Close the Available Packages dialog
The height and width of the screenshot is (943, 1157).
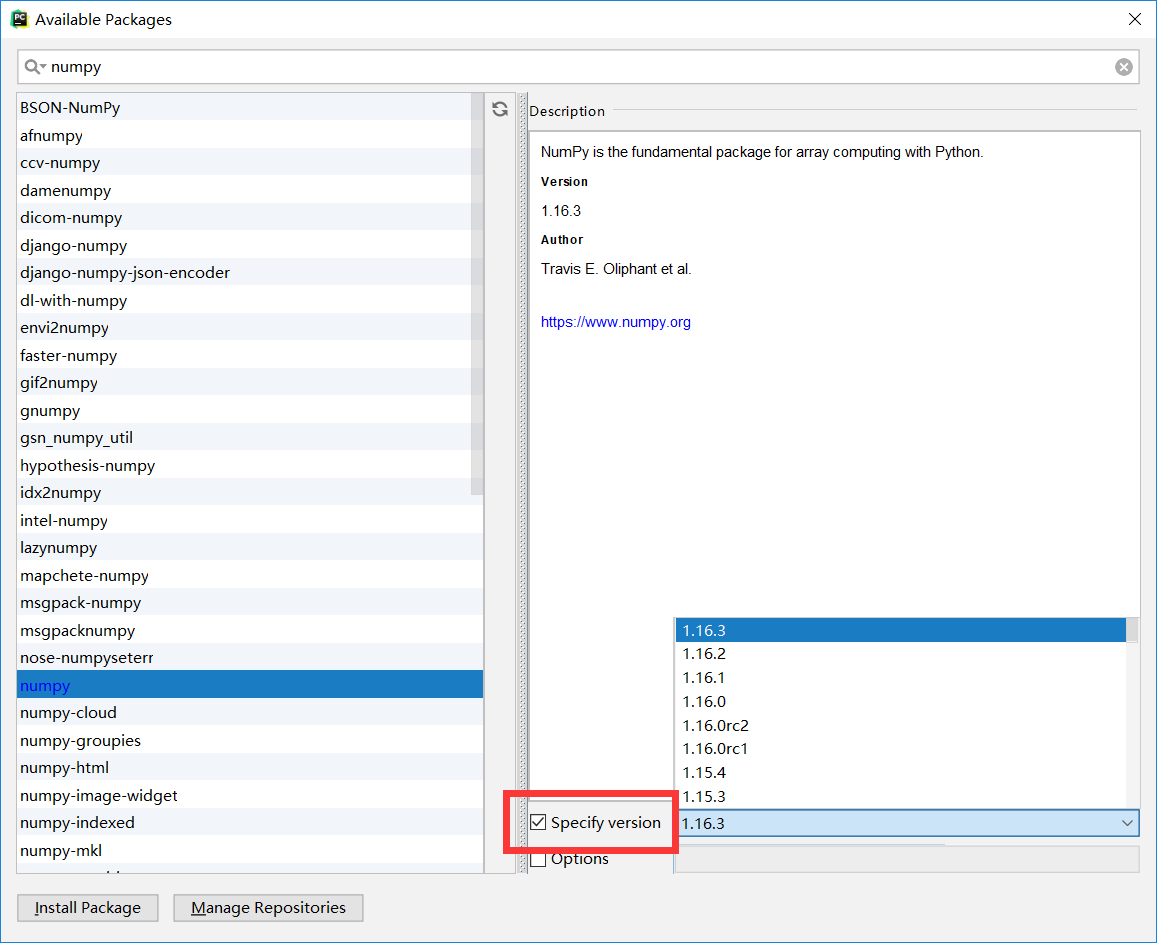[1134, 19]
